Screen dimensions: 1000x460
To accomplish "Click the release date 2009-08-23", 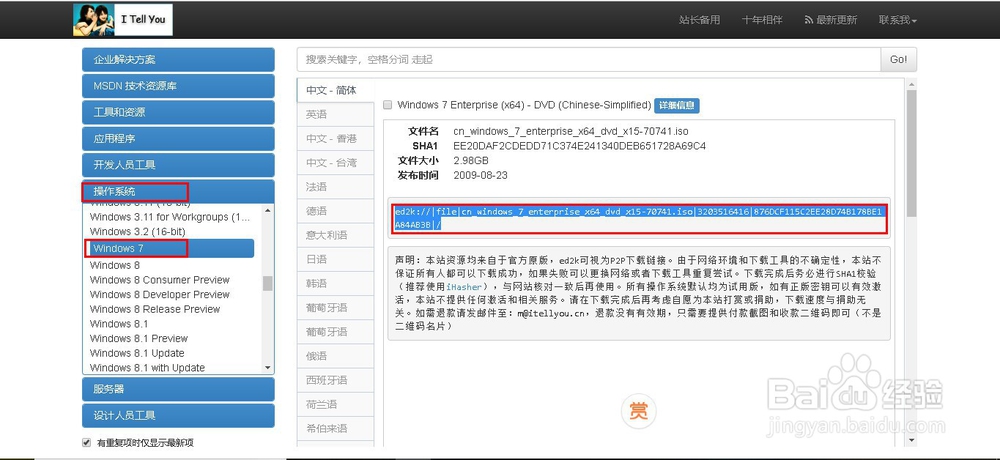I will point(480,175).
